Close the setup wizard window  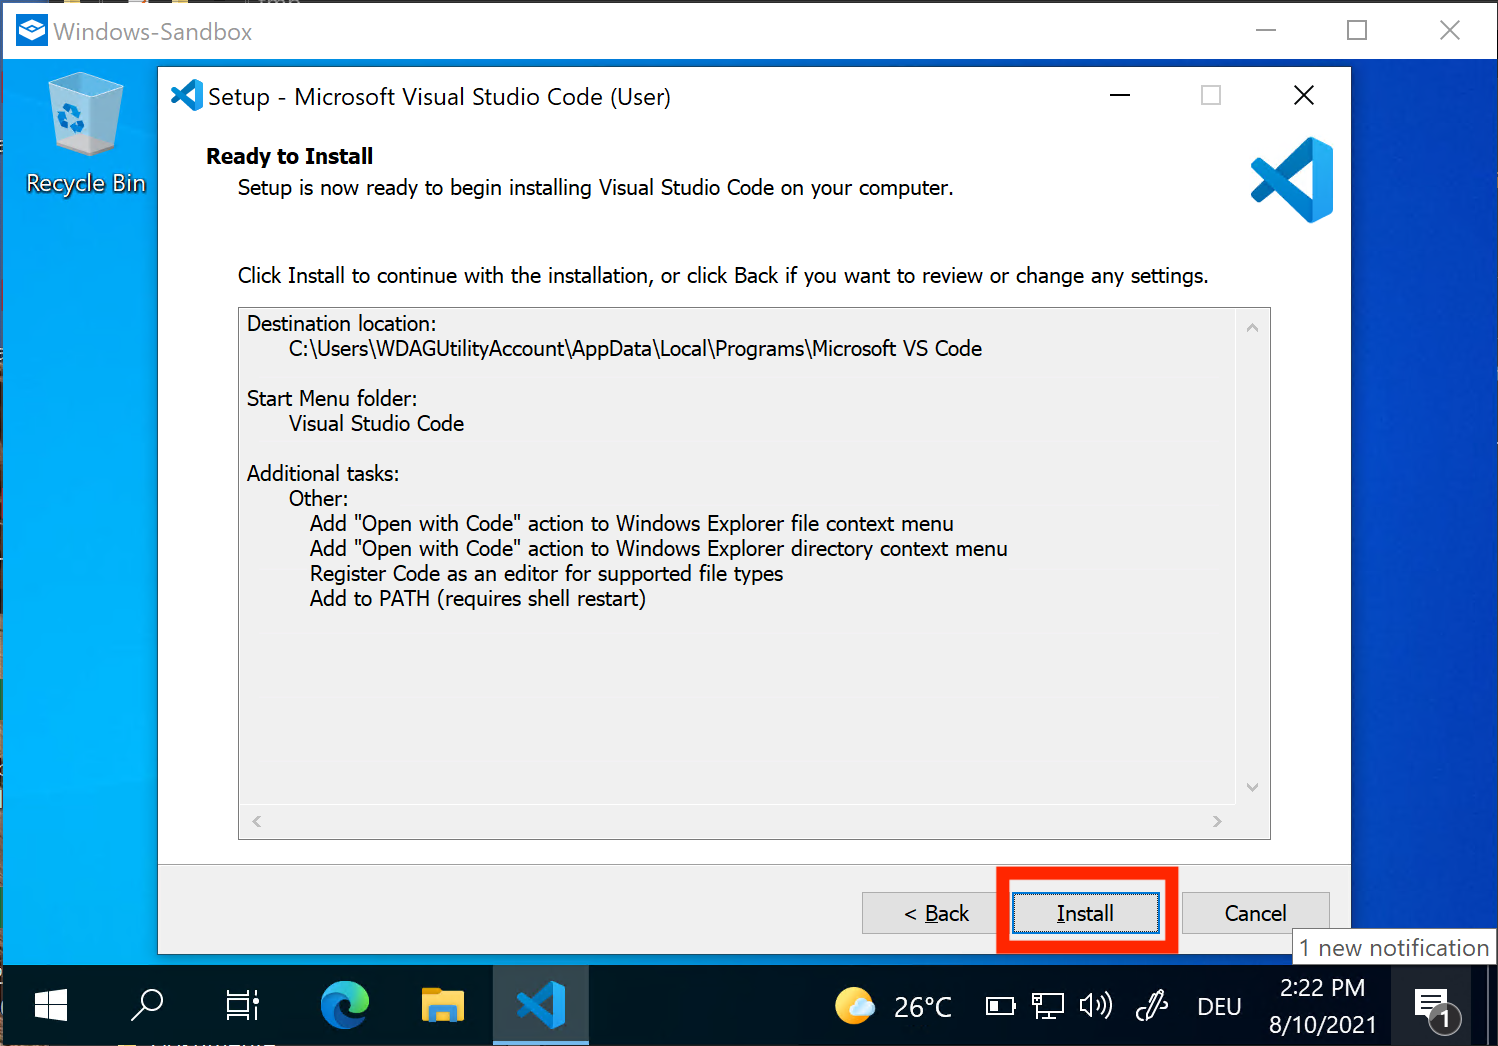[1304, 95]
